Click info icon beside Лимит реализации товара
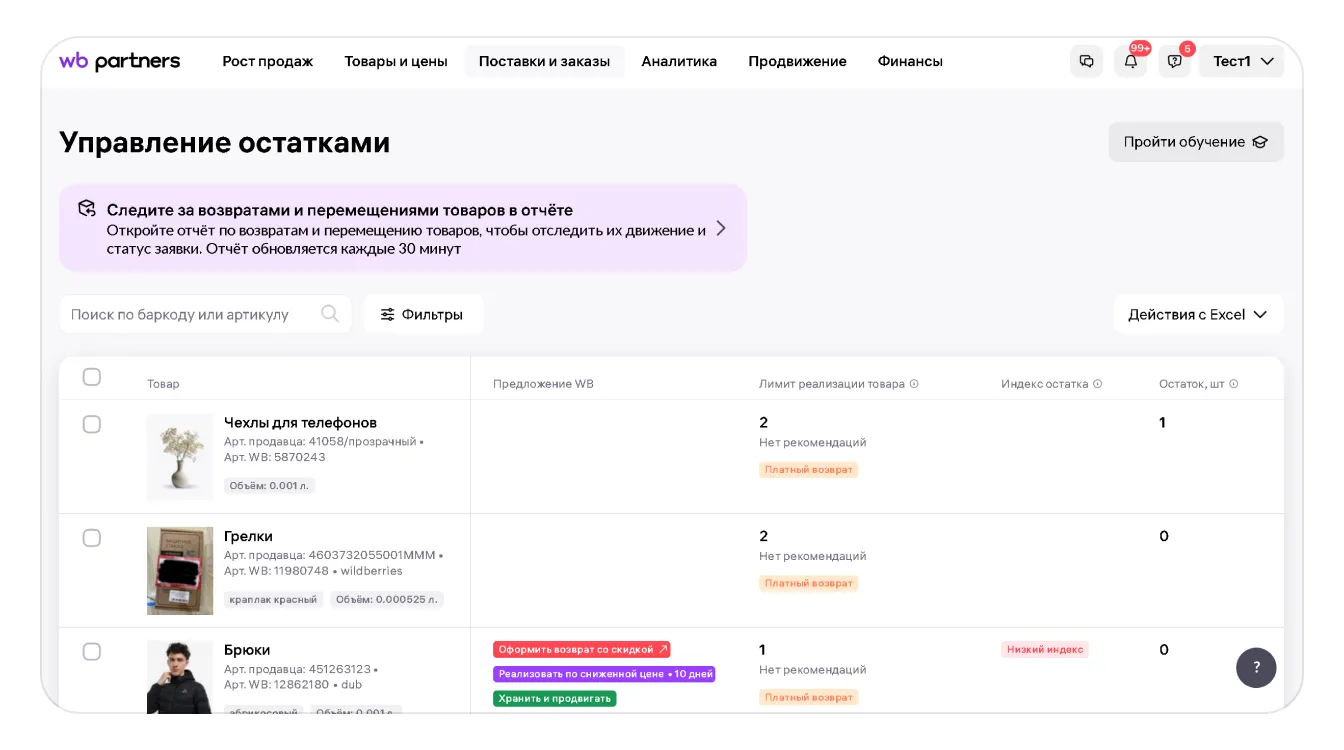The height and width of the screenshot is (750, 1344). [914, 384]
